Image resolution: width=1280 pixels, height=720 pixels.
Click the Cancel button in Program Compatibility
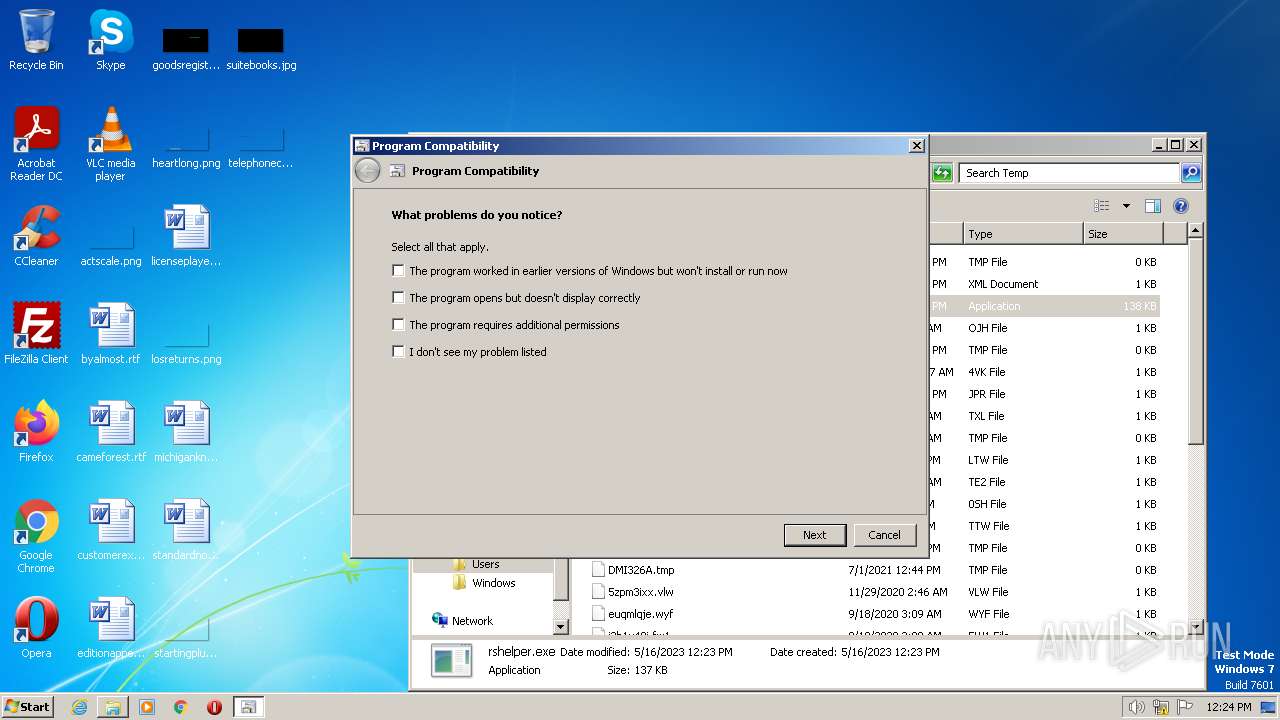coord(884,535)
